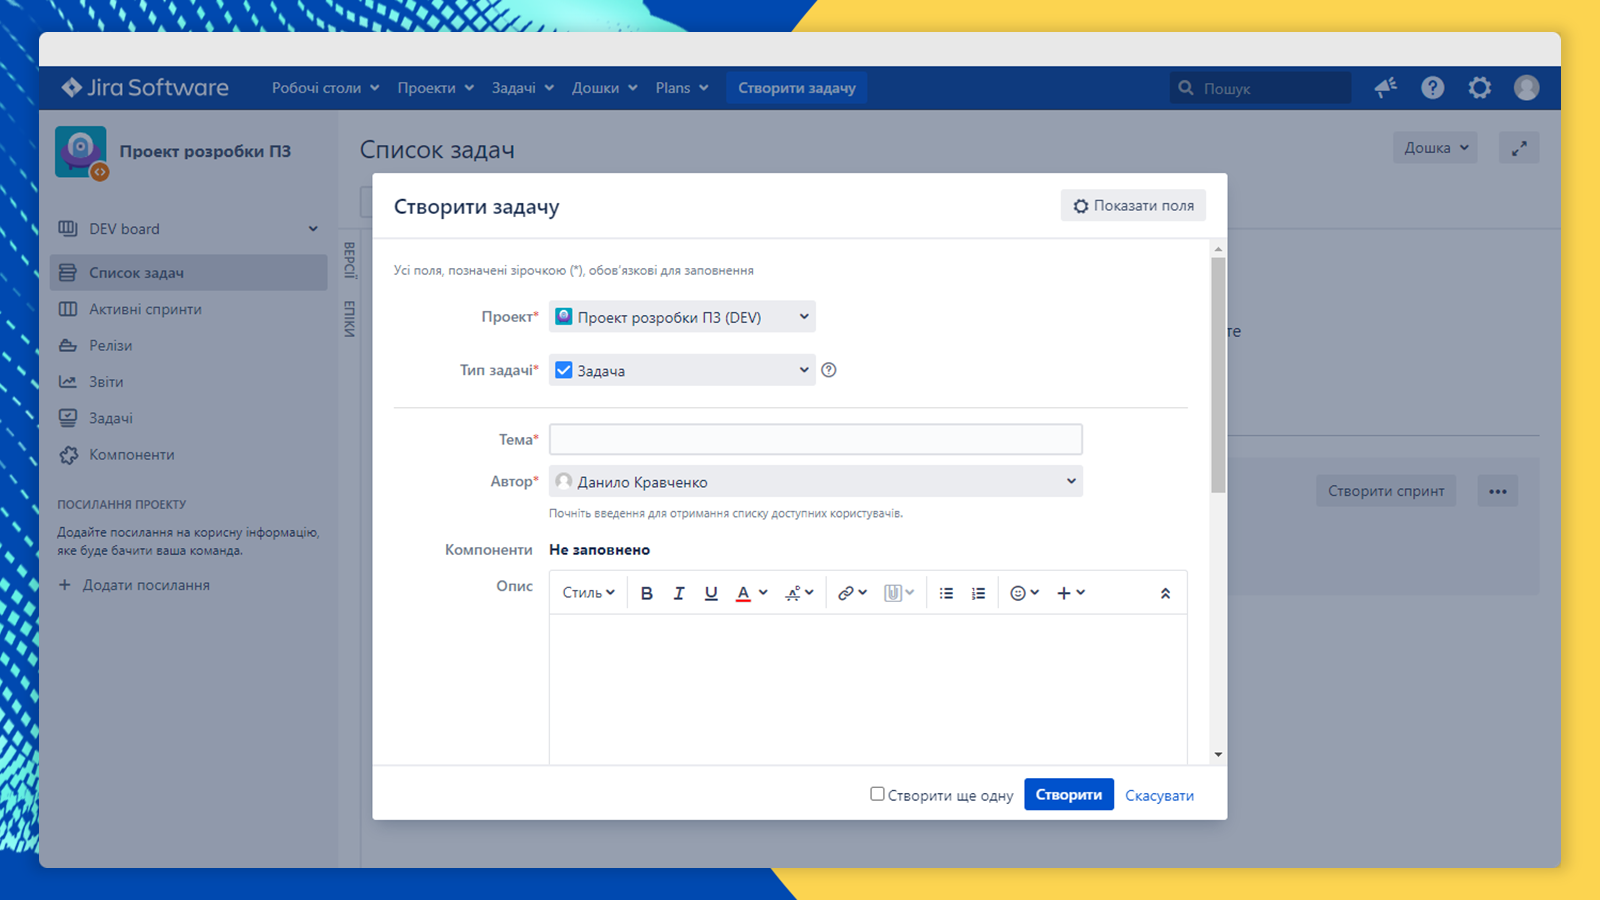The image size is (1600, 900).
Task: Open the Автор user dropdown
Action: tap(816, 481)
